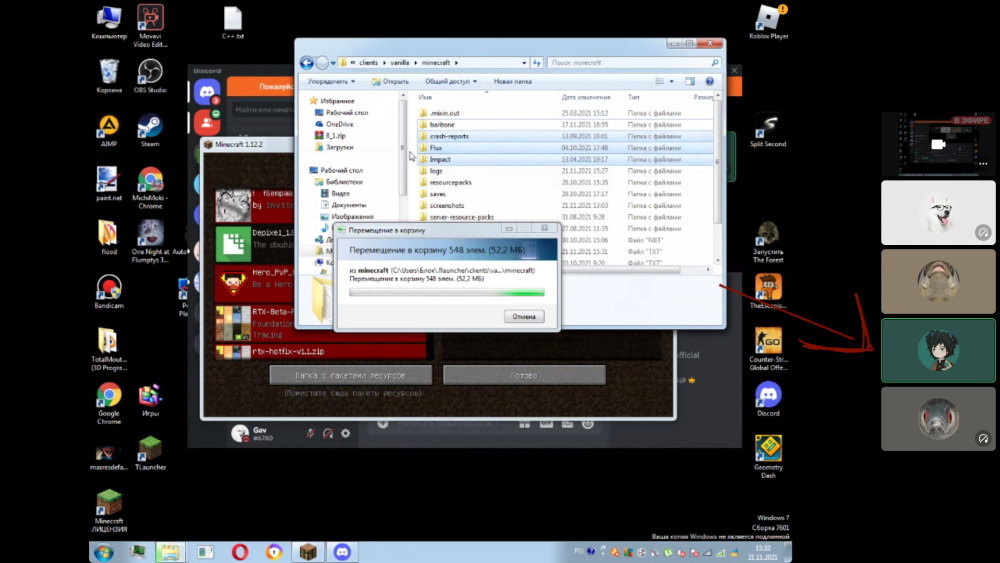Open C++.txt file on desktop
The image size is (1000, 563).
[x=233, y=23]
